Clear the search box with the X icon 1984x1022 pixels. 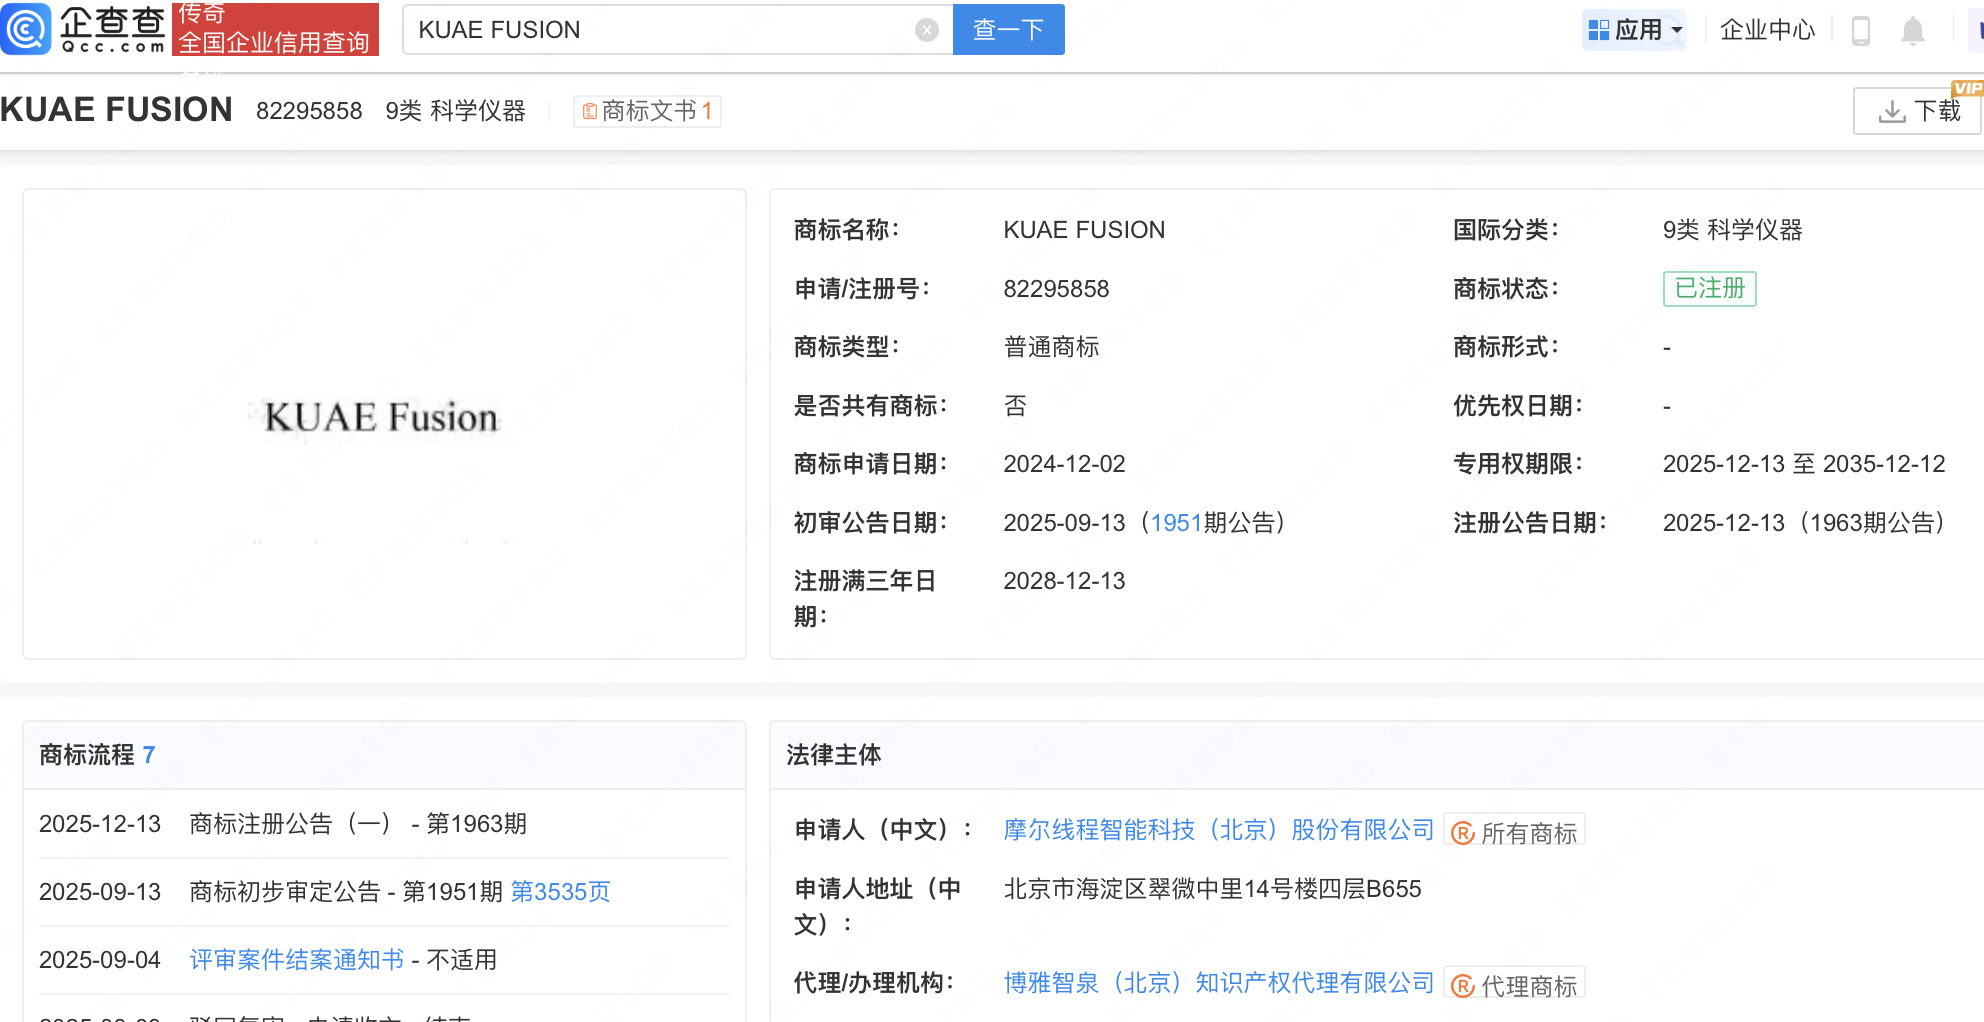pyautogui.click(x=926, y=30)
